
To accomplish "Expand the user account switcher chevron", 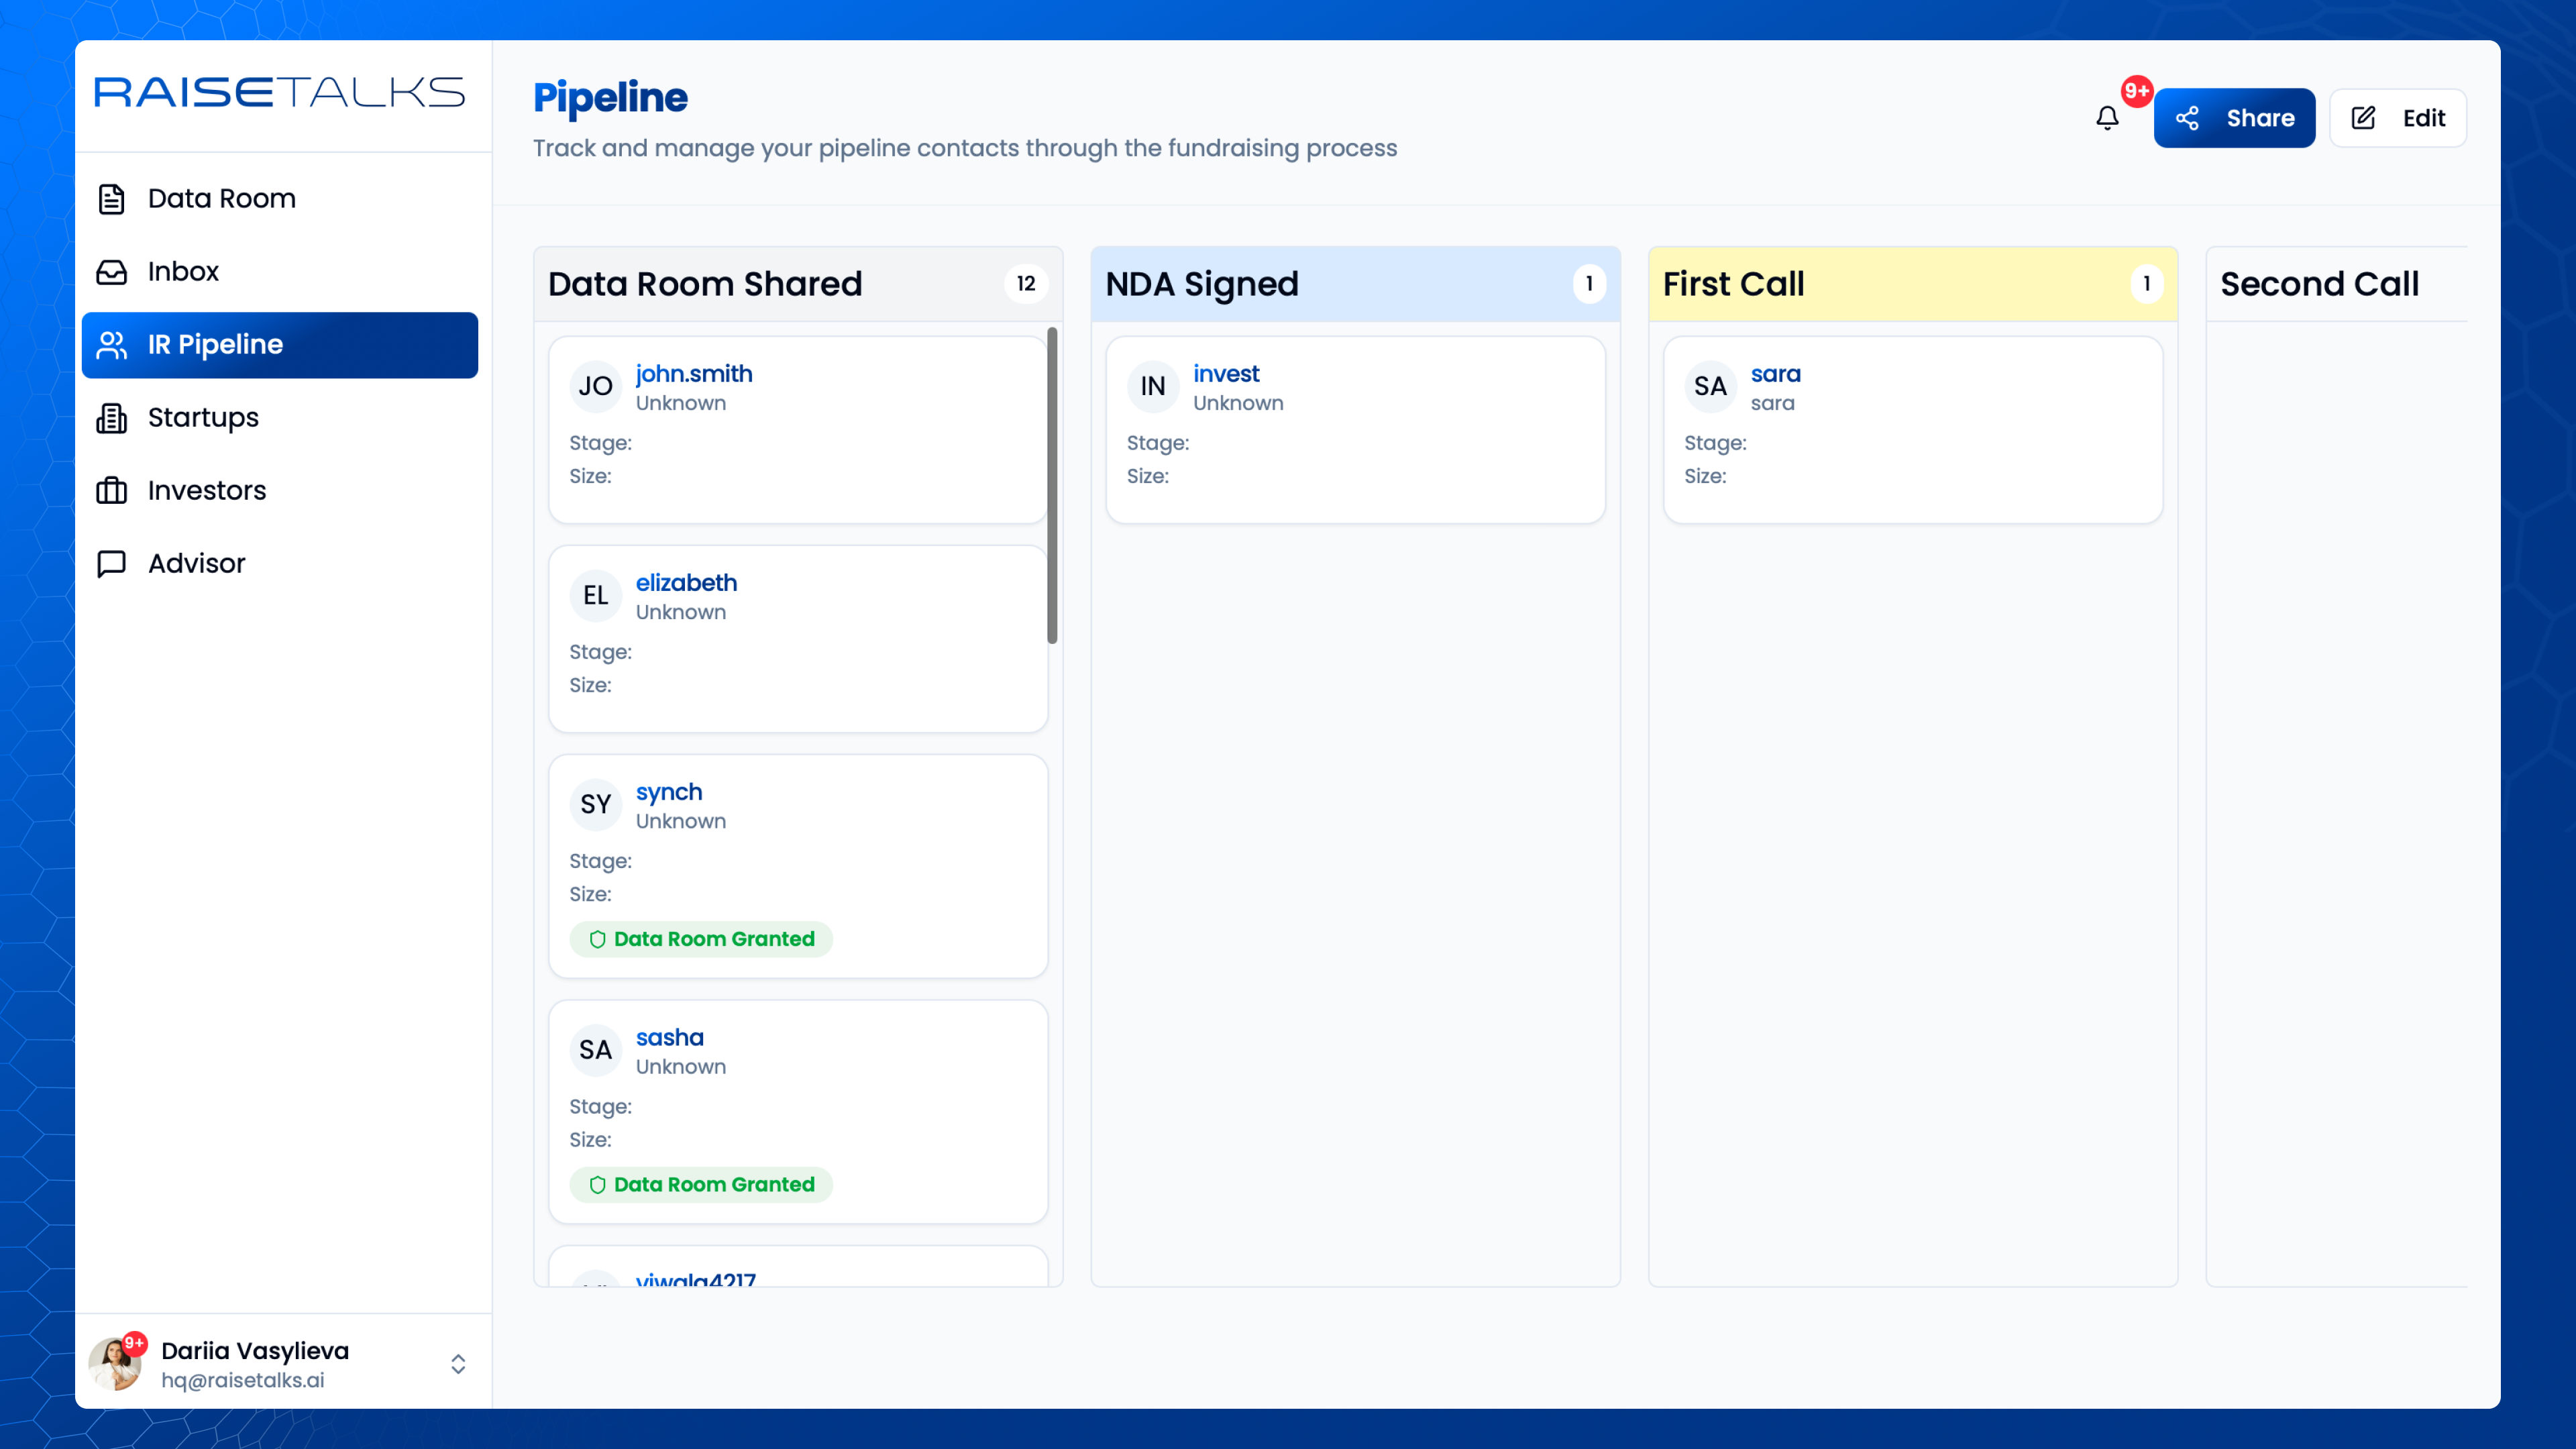I will [x=458, y=1364].
